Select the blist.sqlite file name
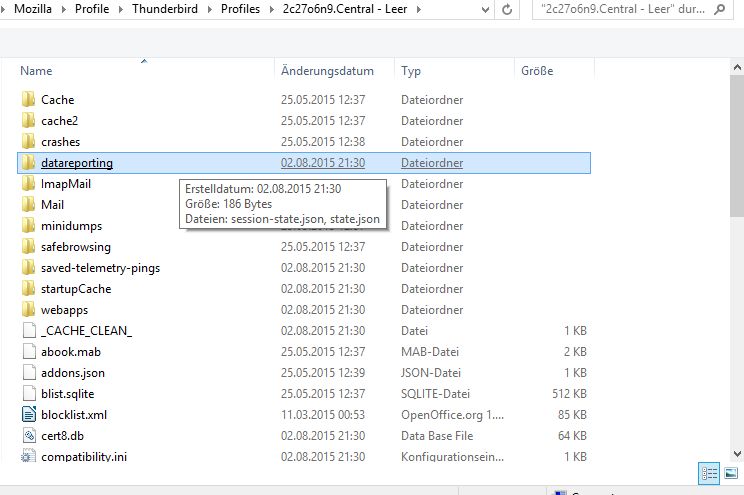 pyautogui.click(x=67, y=393)
